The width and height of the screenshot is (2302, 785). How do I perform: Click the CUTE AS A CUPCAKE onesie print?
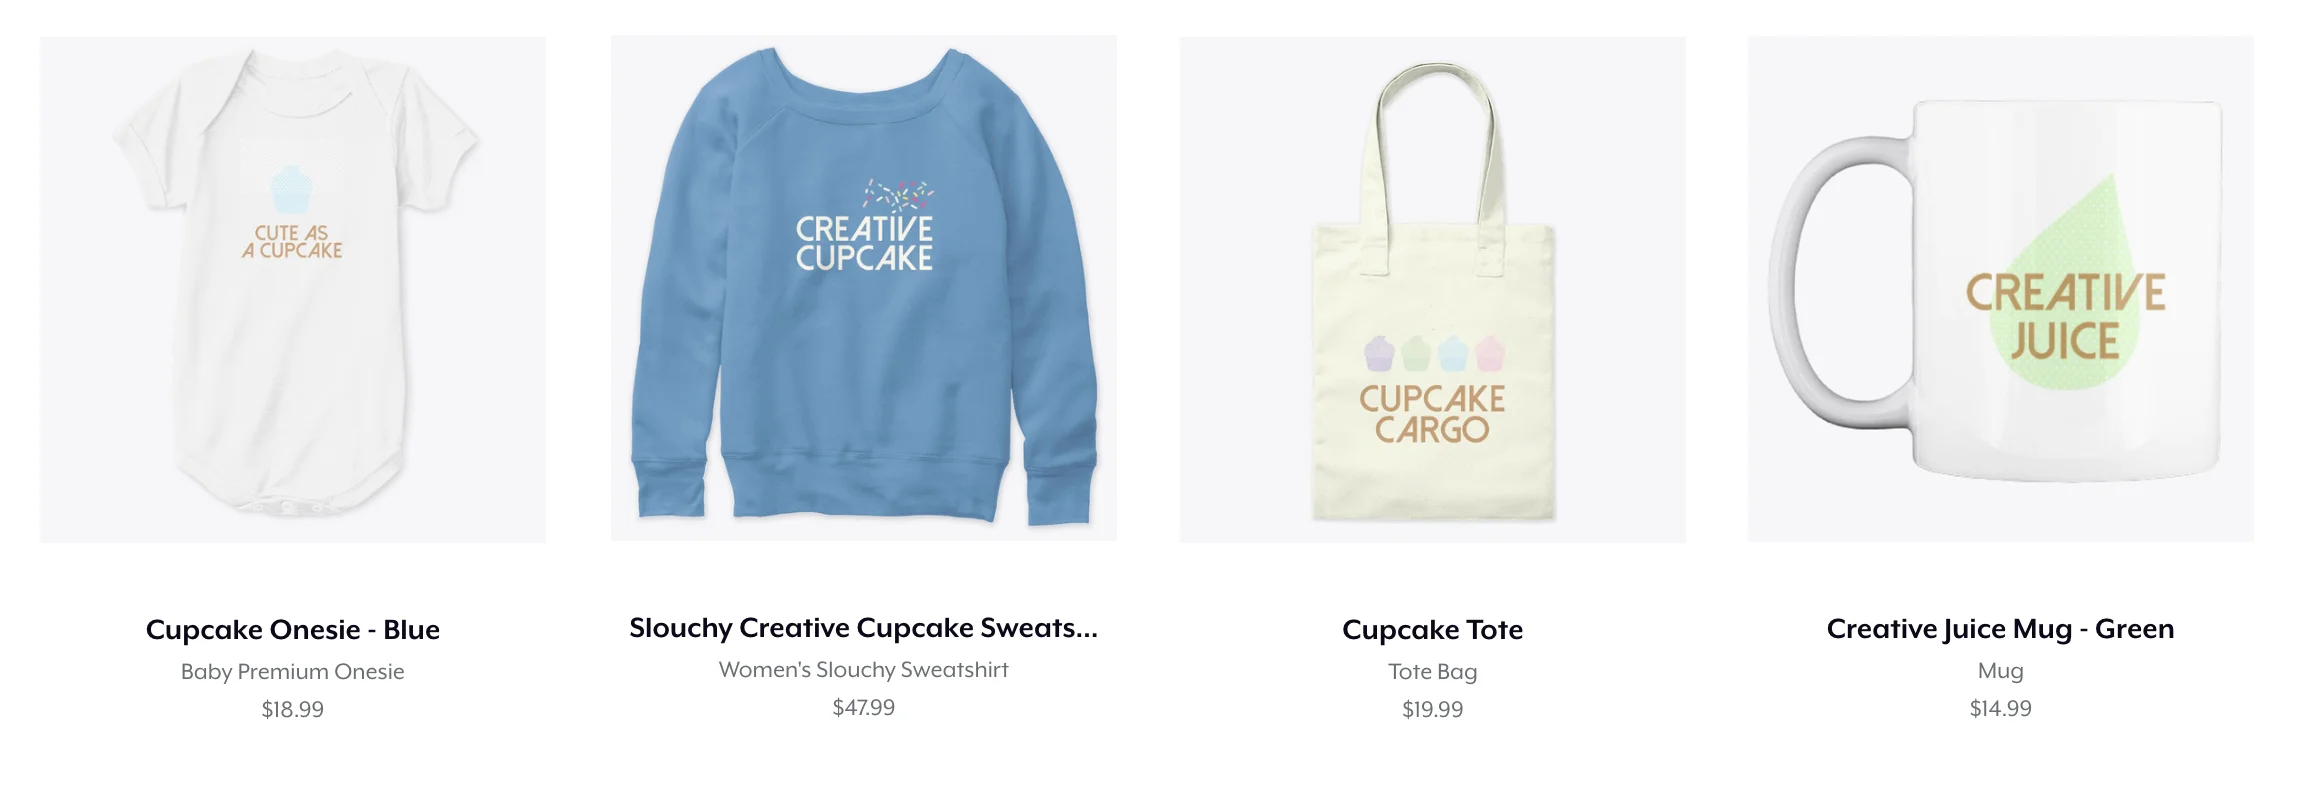292,242
